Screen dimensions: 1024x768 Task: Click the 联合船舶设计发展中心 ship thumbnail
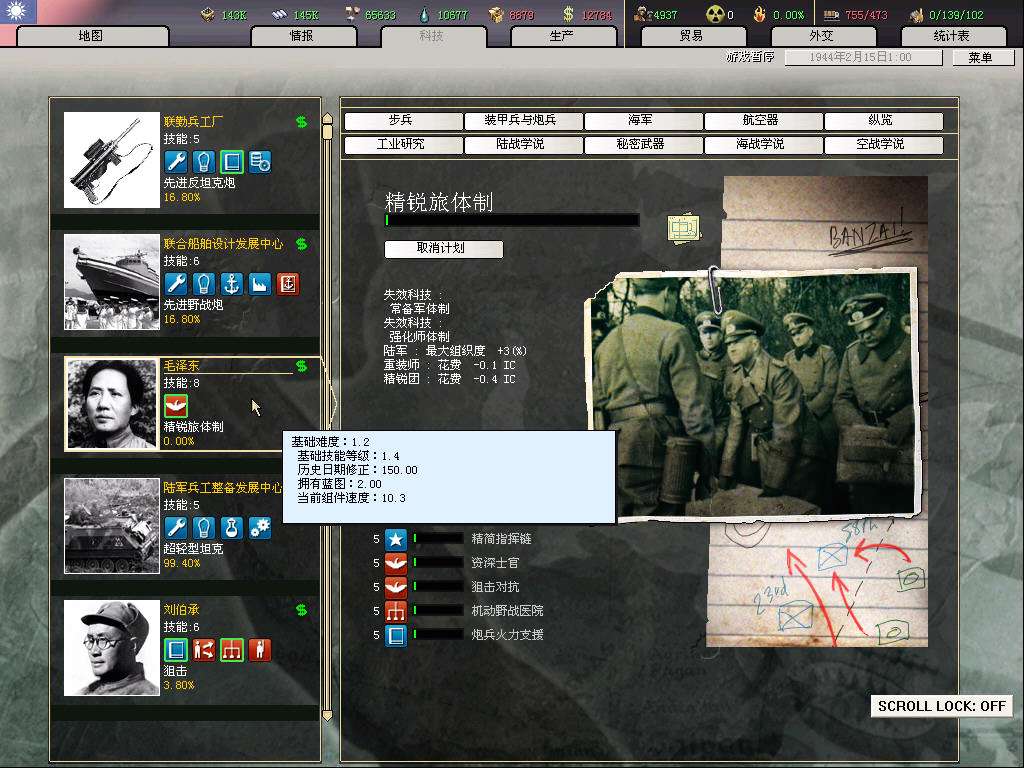[112, 281]
